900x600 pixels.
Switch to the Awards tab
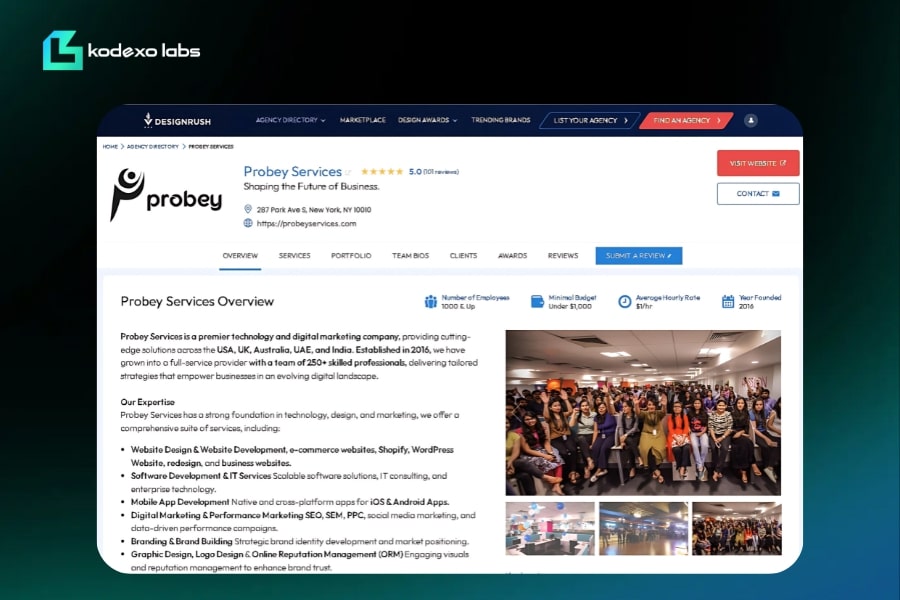(513, 256)
